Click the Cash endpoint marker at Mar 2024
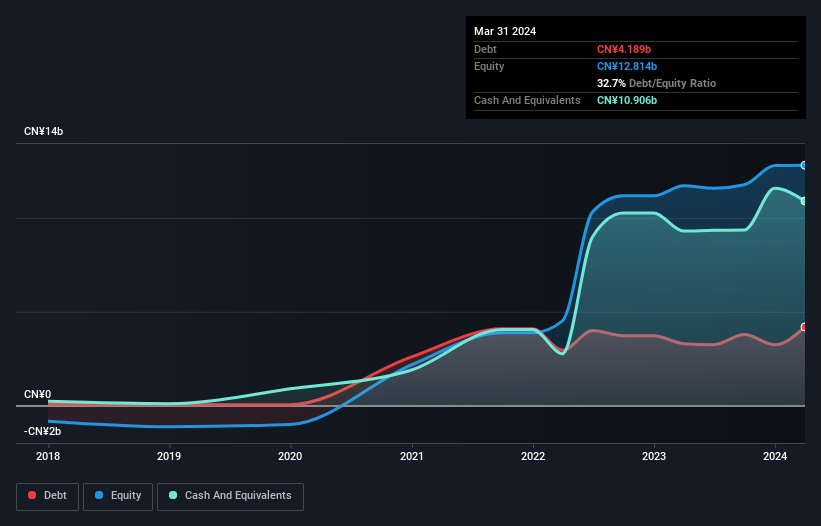 (x=804, y=201)
